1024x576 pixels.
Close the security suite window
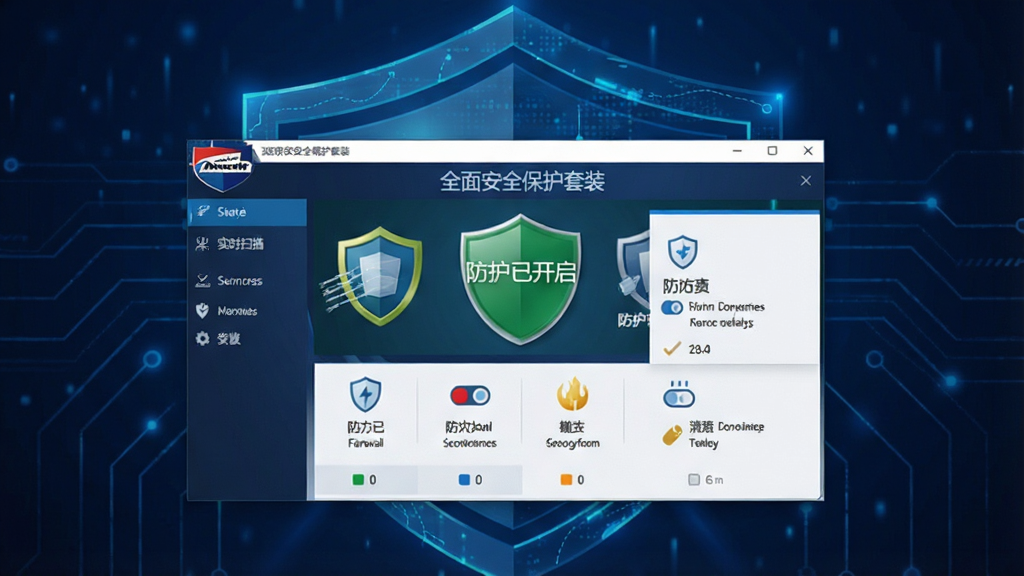tap(808, 151)
